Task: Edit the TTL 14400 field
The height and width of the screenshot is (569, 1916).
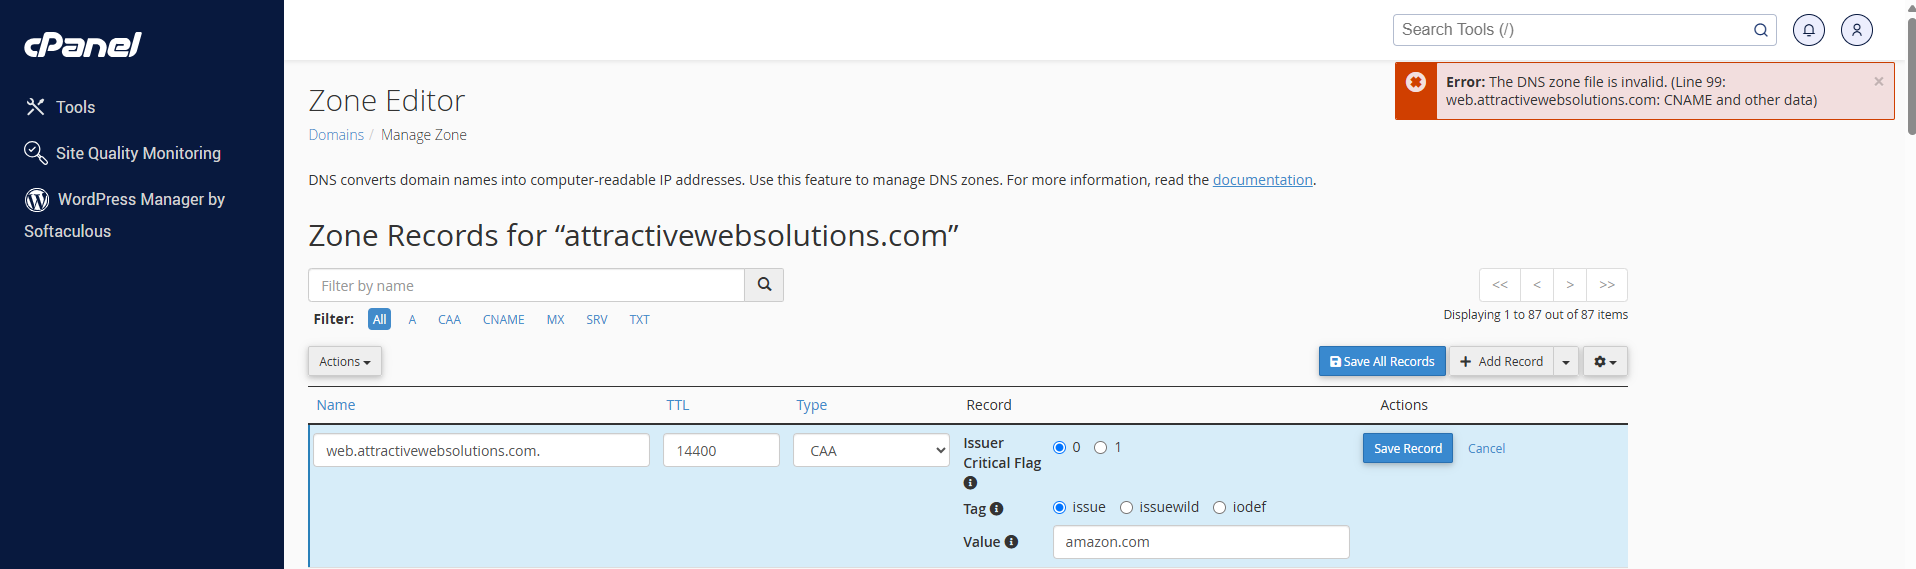Action: click(x=721, y=450)
